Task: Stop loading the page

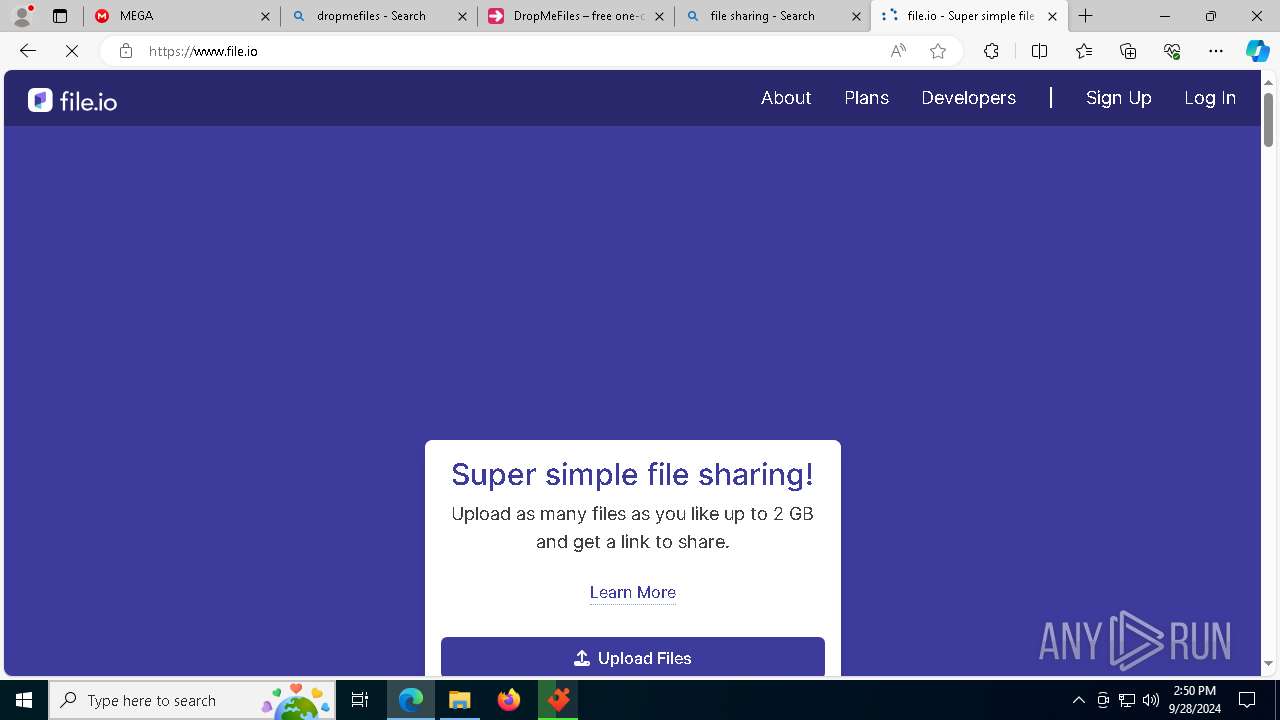Action: coord(72,51)
